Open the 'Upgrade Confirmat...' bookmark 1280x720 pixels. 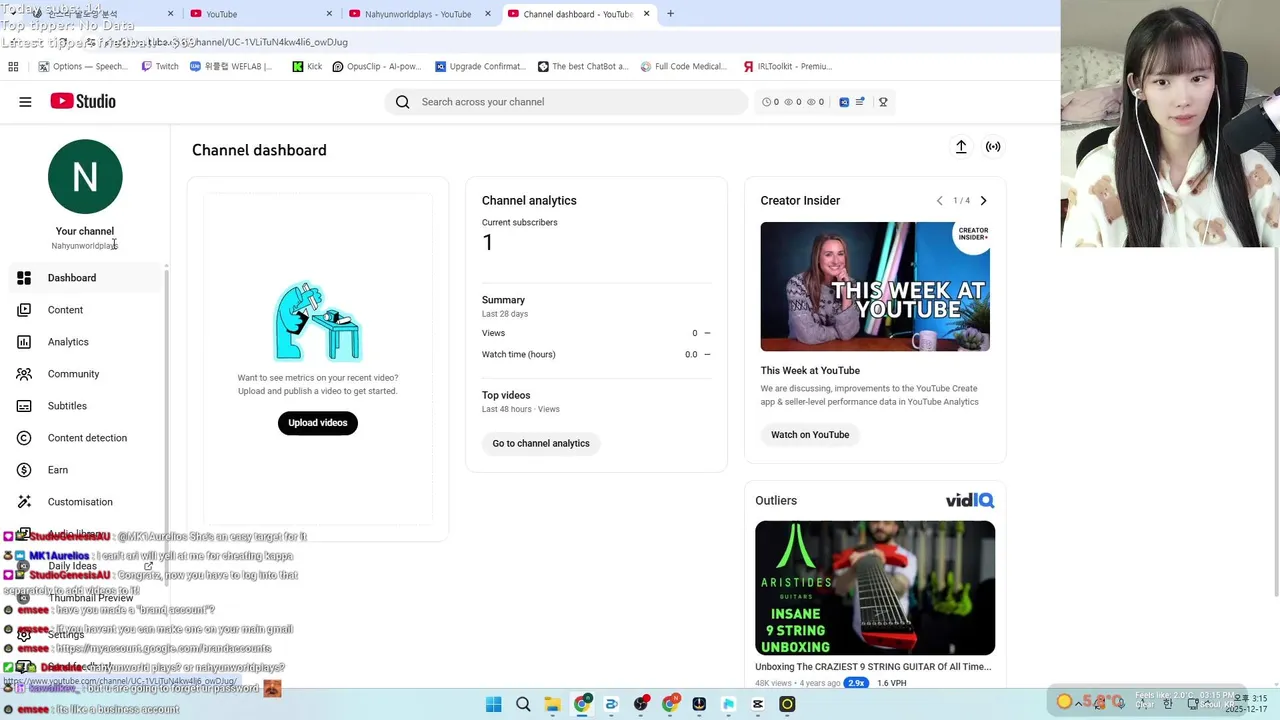click(481, 67)
